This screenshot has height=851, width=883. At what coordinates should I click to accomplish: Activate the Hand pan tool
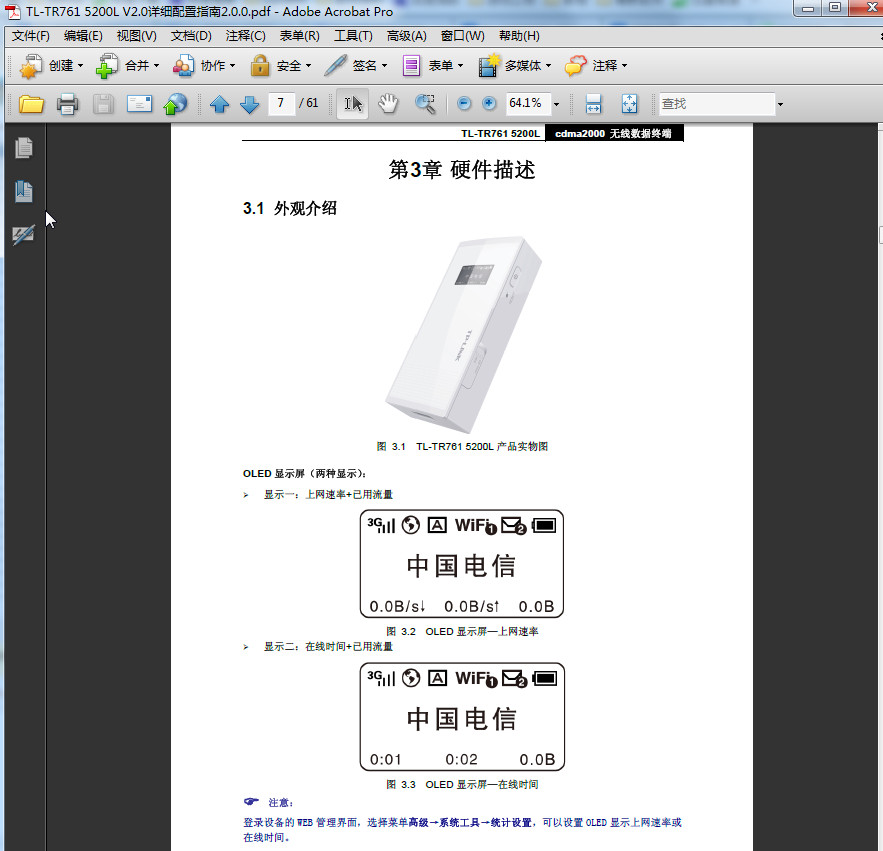coord(388,104)
